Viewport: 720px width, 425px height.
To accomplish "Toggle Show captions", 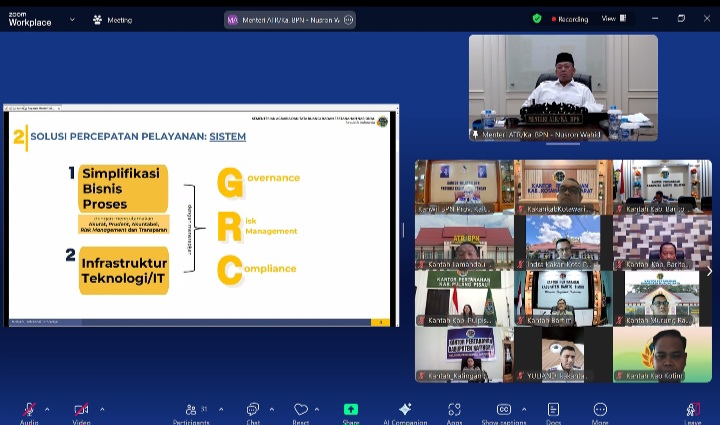I will 504,412.
